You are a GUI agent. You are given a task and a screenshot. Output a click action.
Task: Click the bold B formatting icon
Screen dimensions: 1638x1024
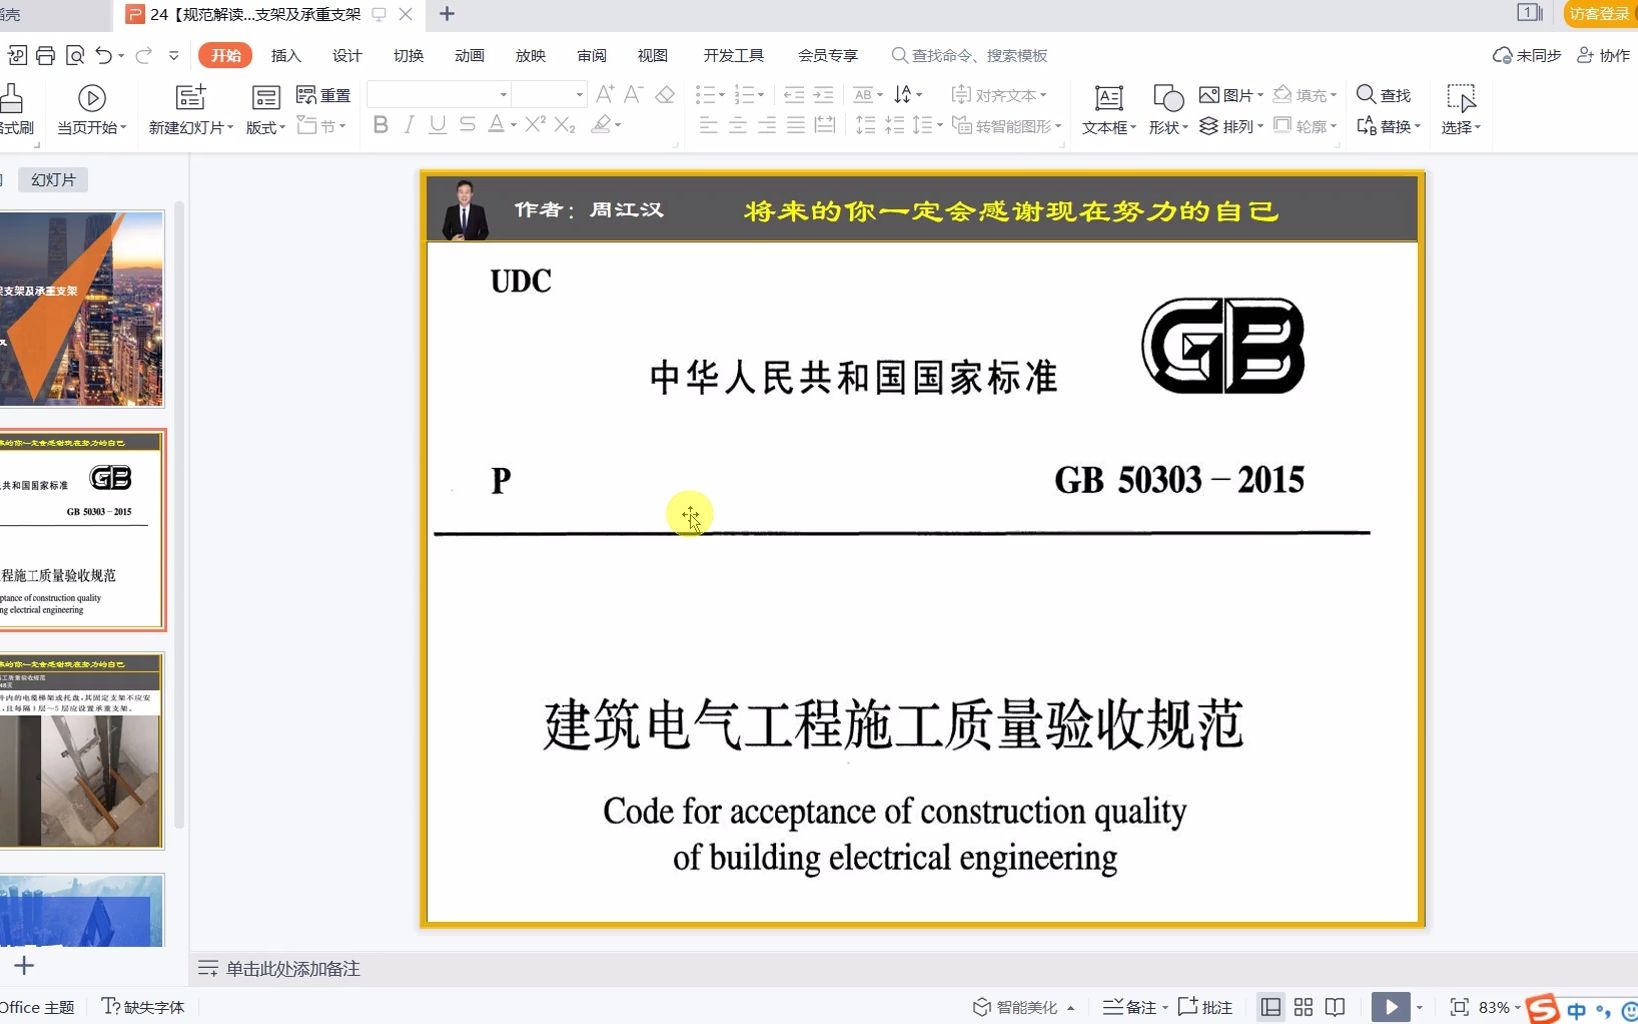tap(380, 125)
